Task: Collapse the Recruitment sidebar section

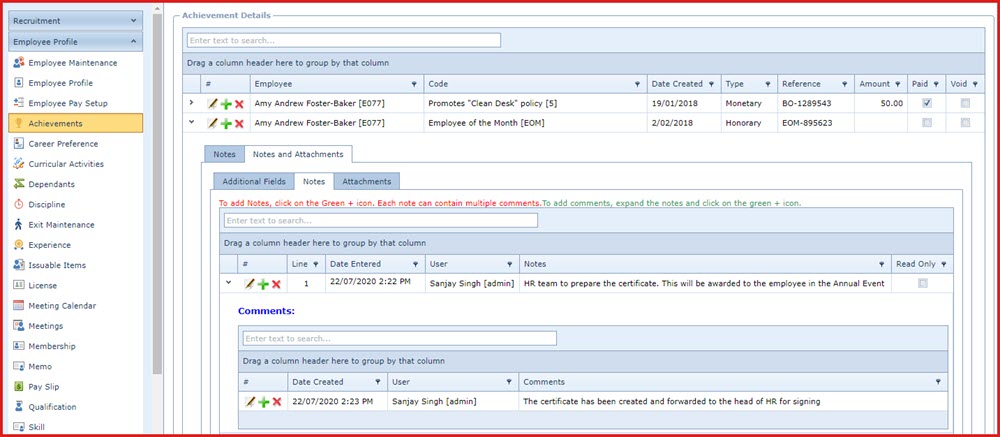Action: pos(134,20)
